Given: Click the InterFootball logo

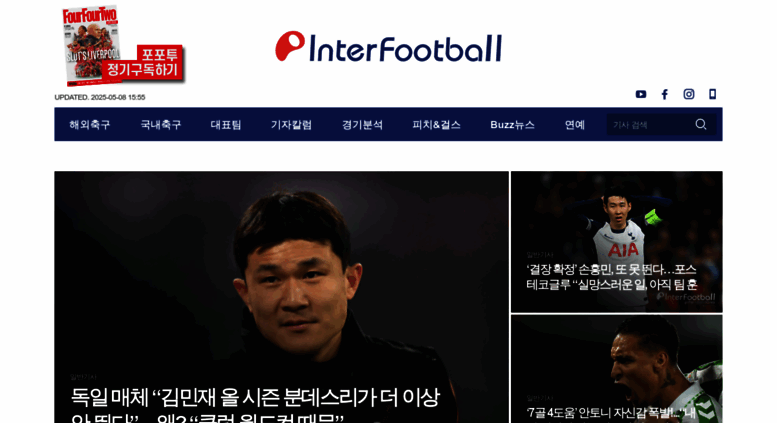Looking at the screenshot, I should 388,47.
